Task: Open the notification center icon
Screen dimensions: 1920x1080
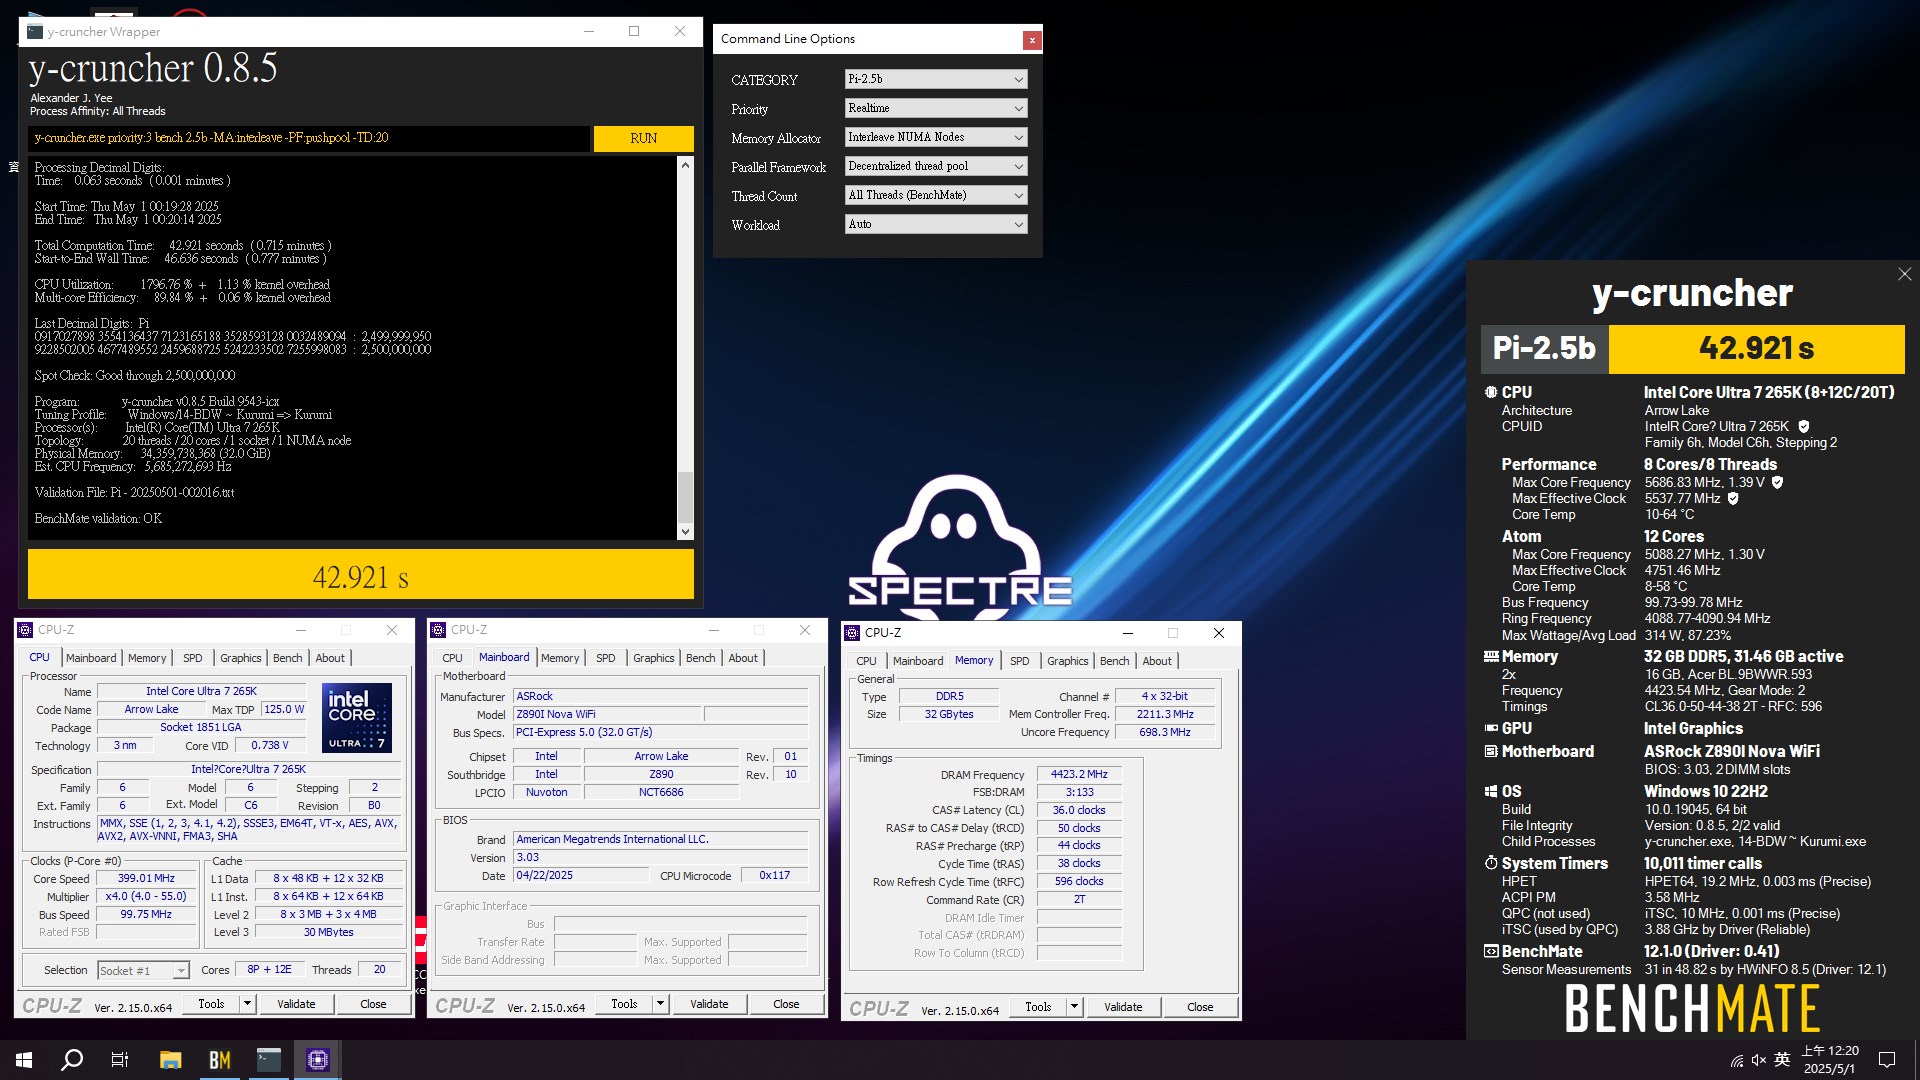Action: [x=1887, y=1060]
